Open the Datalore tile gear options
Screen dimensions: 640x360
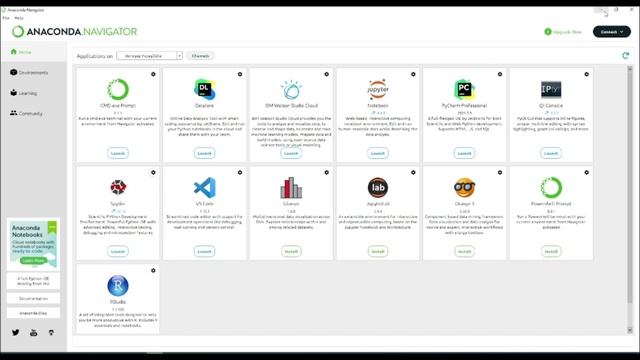240,74
